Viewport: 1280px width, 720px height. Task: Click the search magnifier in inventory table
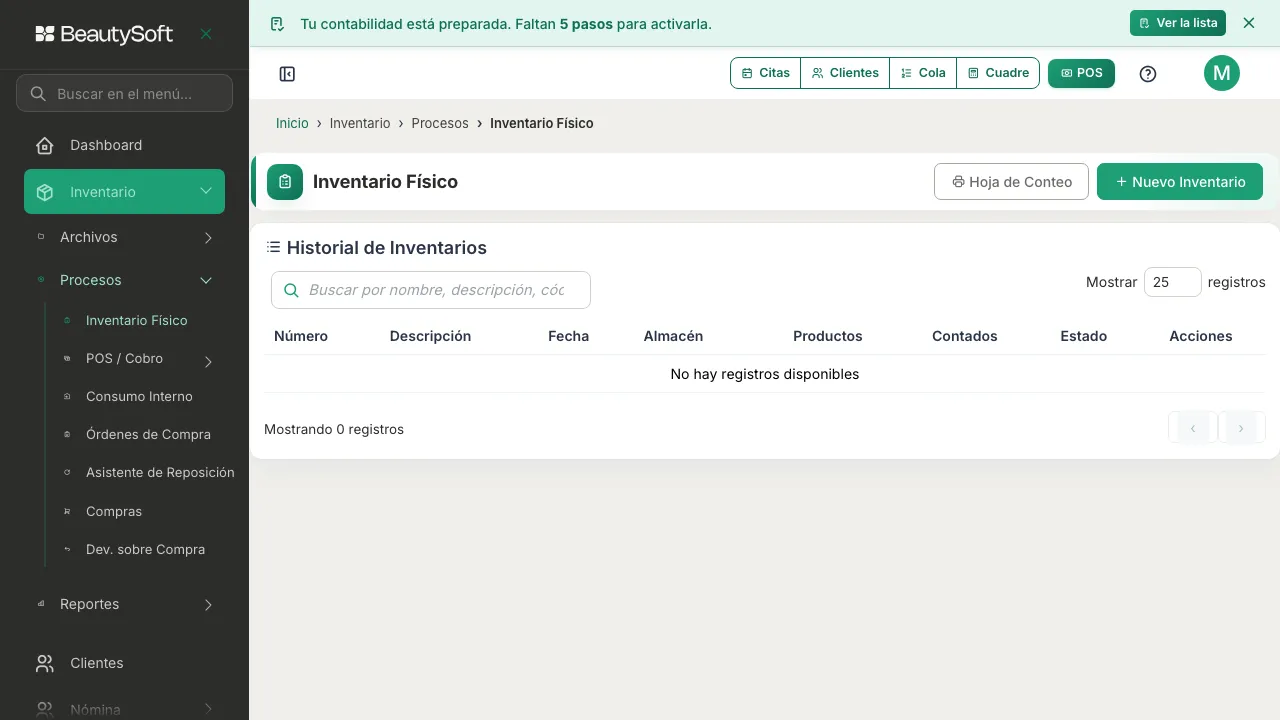[x=292, y=290]
